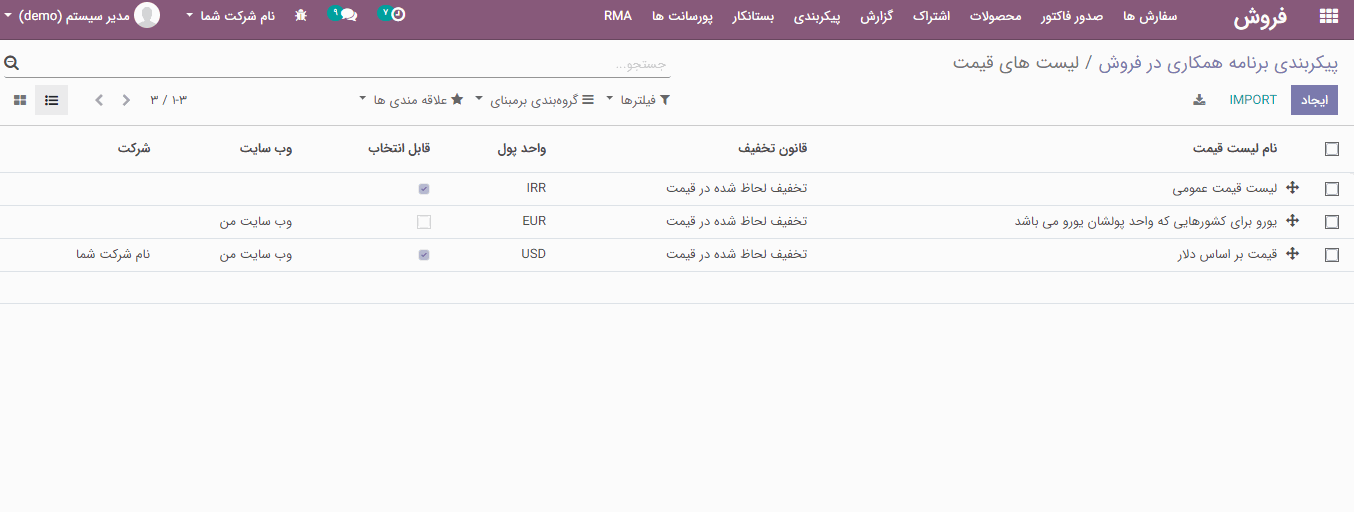Screen dimensions: 1354x512
Task: Click the bug debug icon
Action: 300,16
